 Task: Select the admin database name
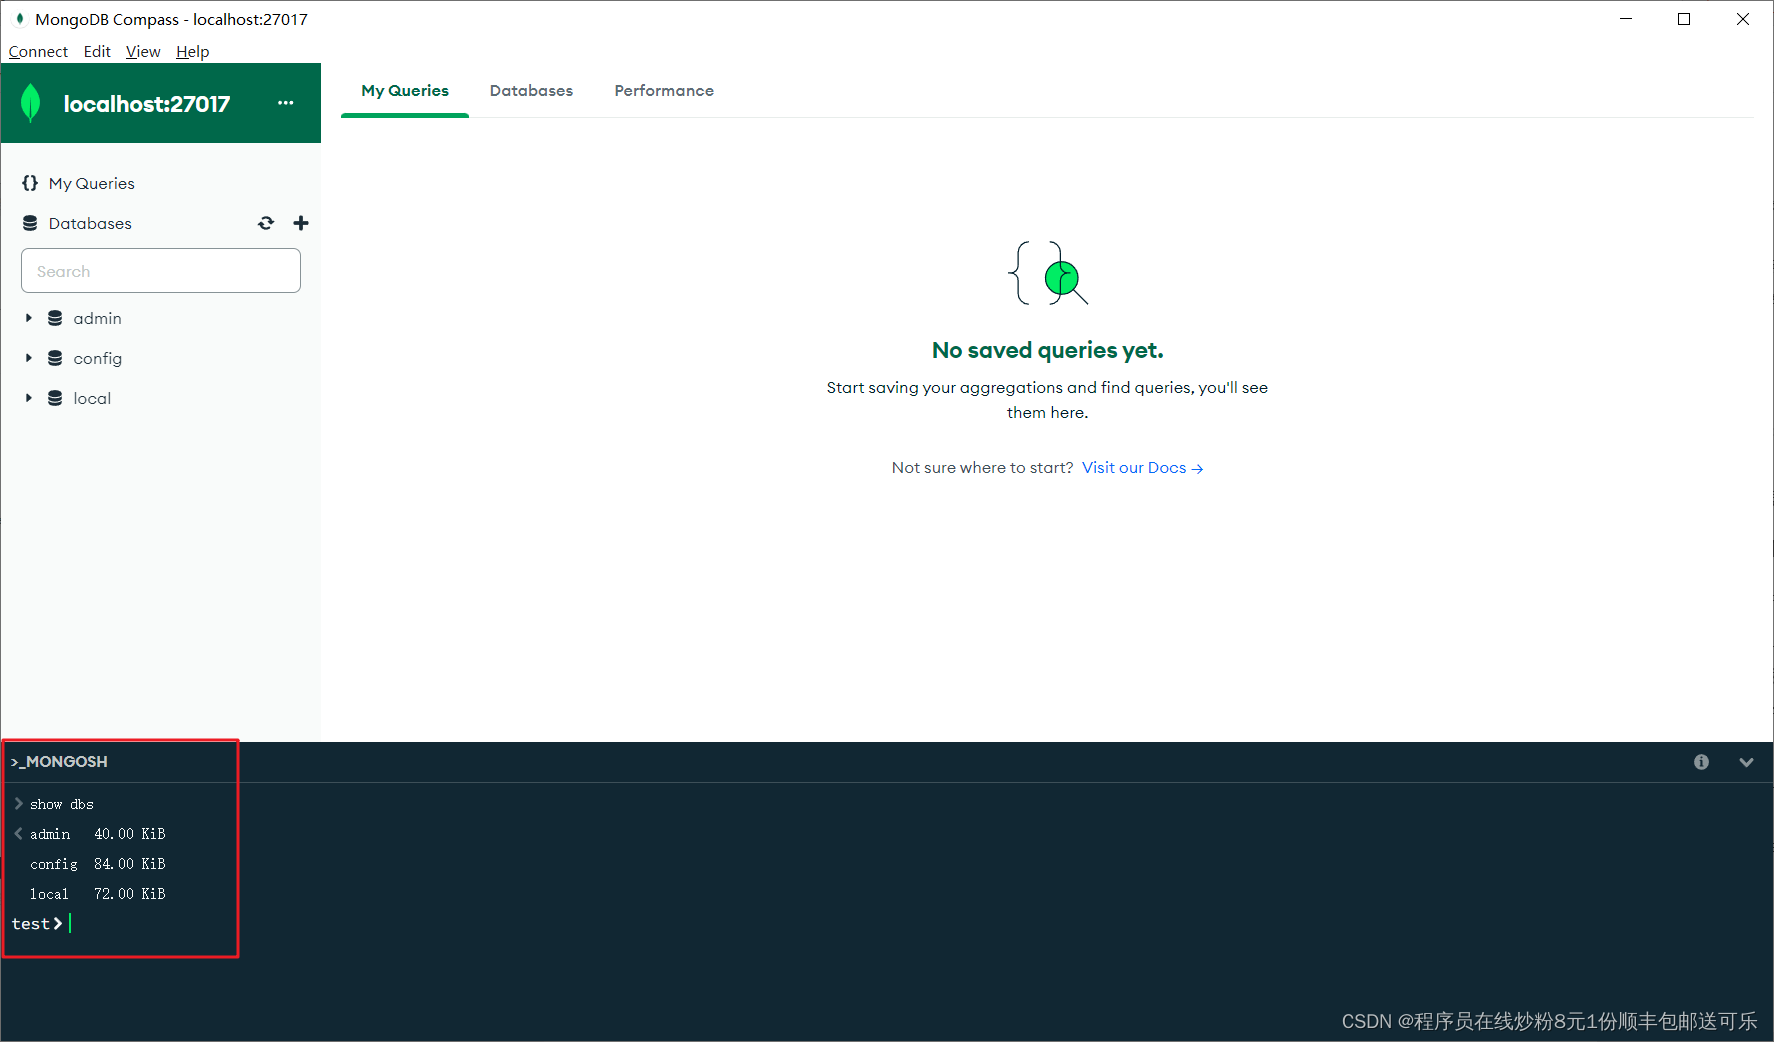(x=97, y=318)
